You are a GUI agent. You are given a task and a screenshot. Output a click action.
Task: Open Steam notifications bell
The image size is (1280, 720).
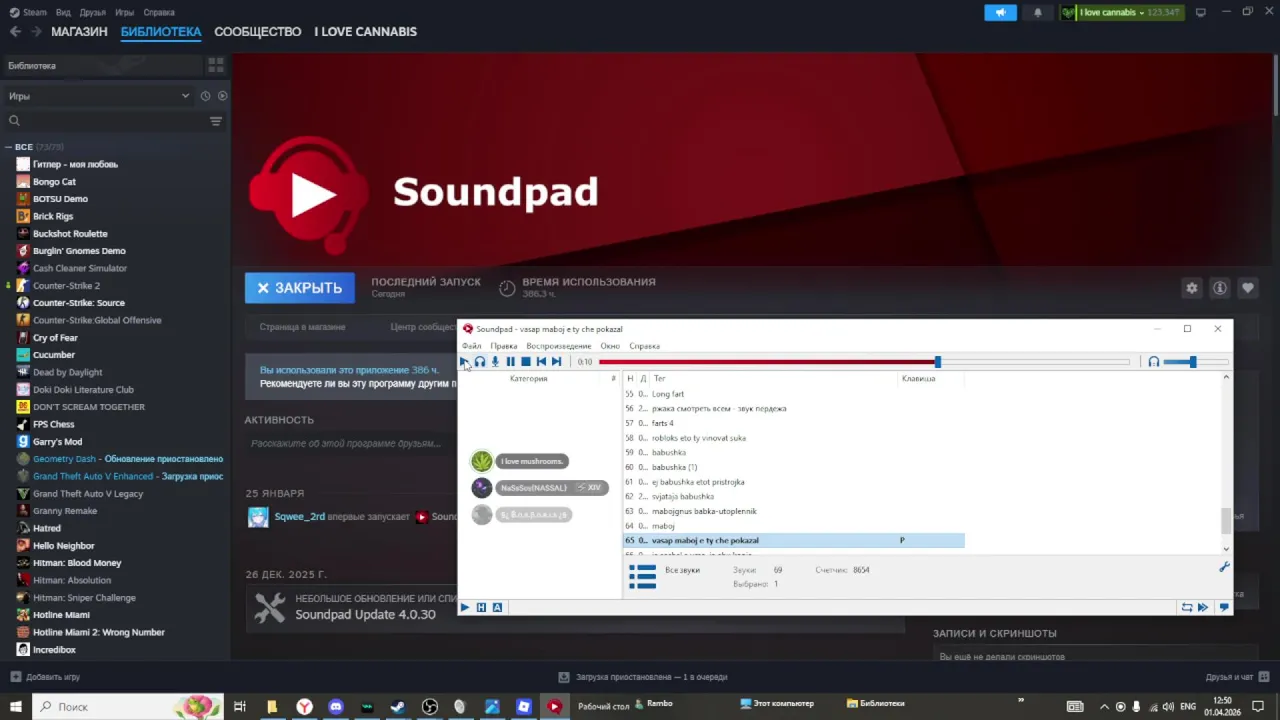(1037, 12)
